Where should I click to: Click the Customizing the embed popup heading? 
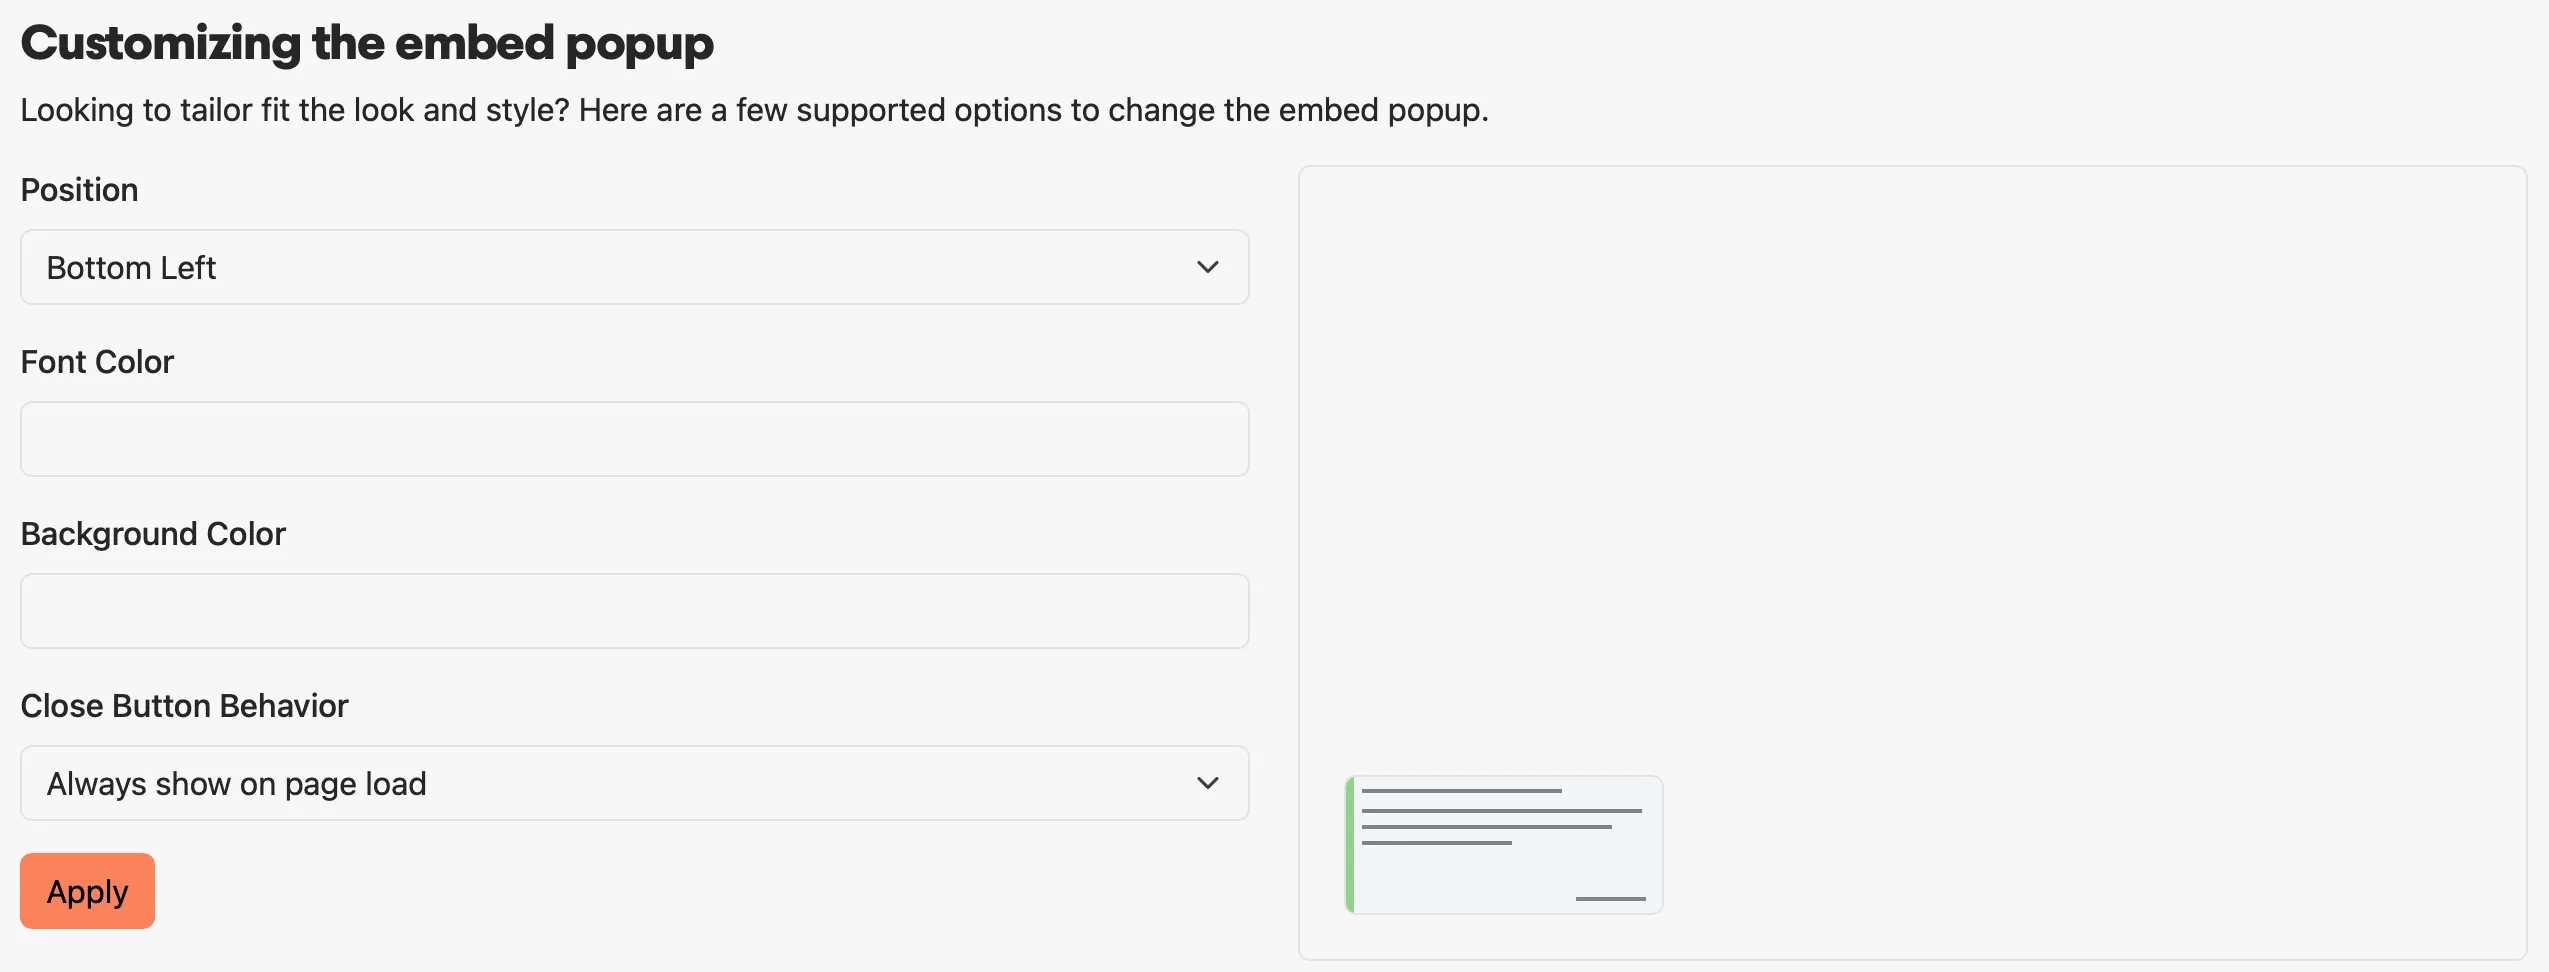tap(367, 41)
